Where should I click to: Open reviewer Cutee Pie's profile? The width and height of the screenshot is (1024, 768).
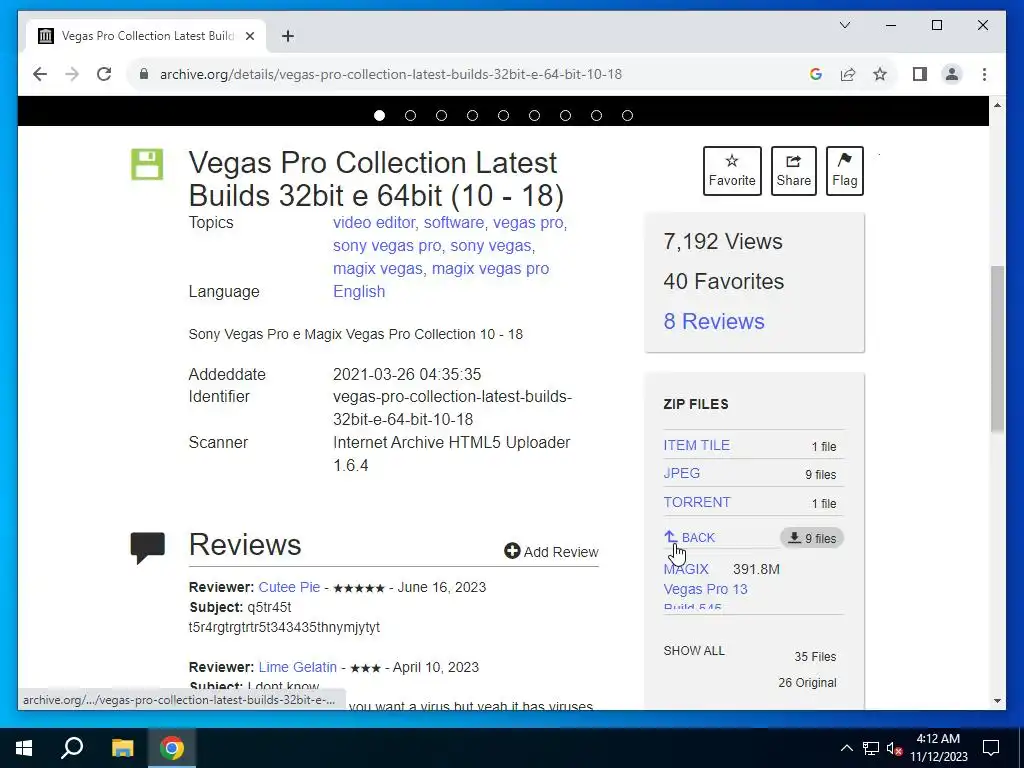[x=289, y=587]
